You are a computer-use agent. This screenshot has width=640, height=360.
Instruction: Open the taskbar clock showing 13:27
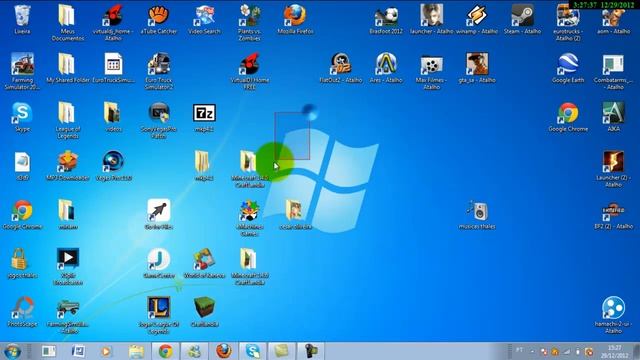[614, 351]
